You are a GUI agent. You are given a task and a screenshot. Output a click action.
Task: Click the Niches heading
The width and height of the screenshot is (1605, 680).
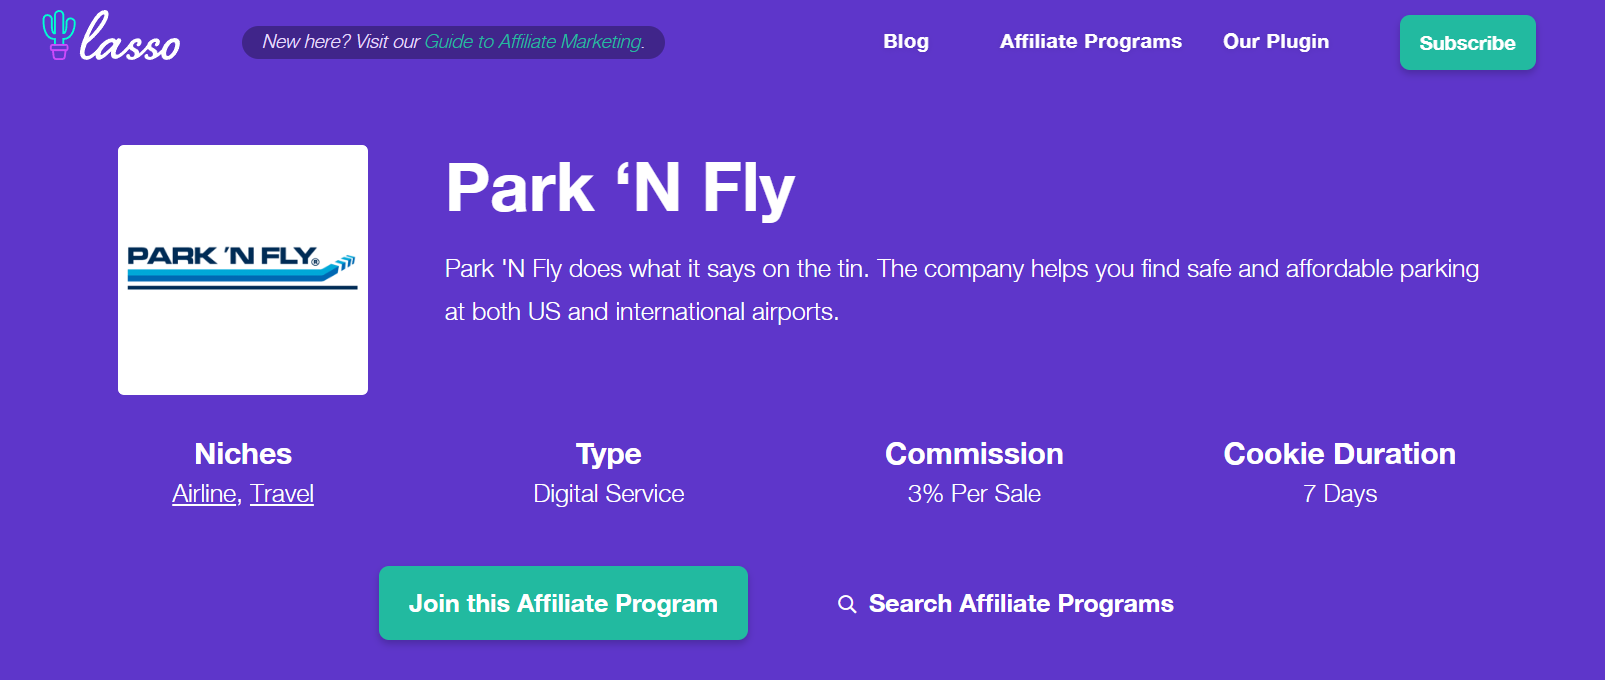[x=243, y=454]
